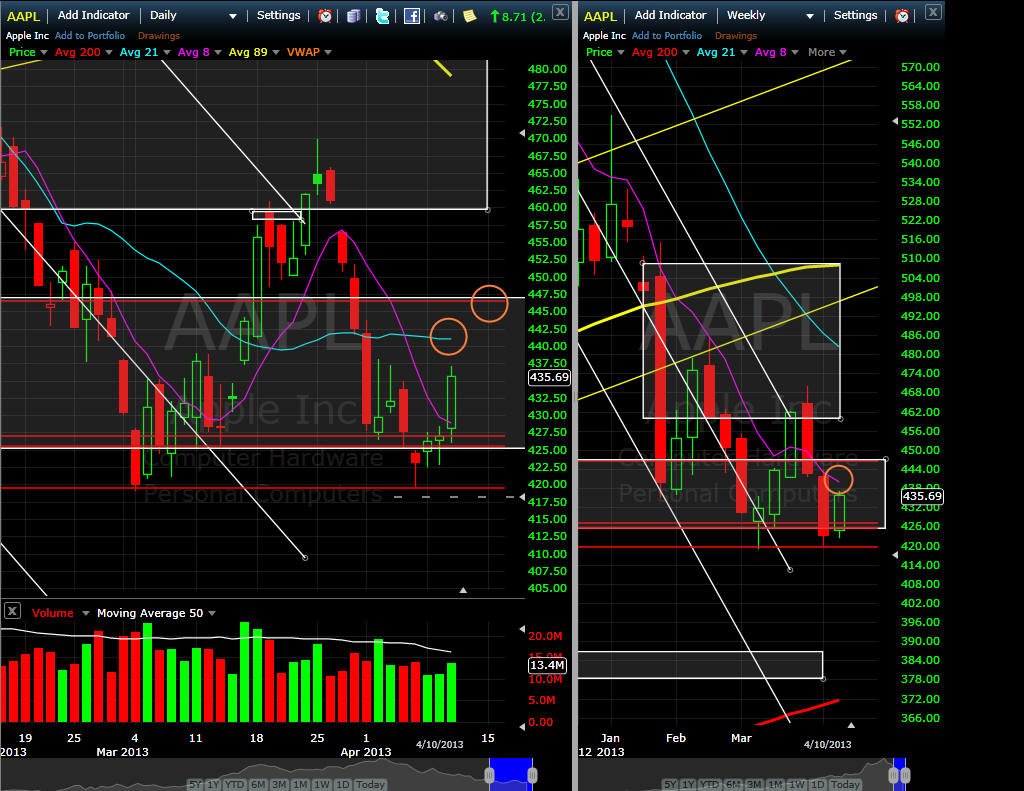Open Settings in the Daily chart
The image size is (1024, 791).
click(278, 15)
